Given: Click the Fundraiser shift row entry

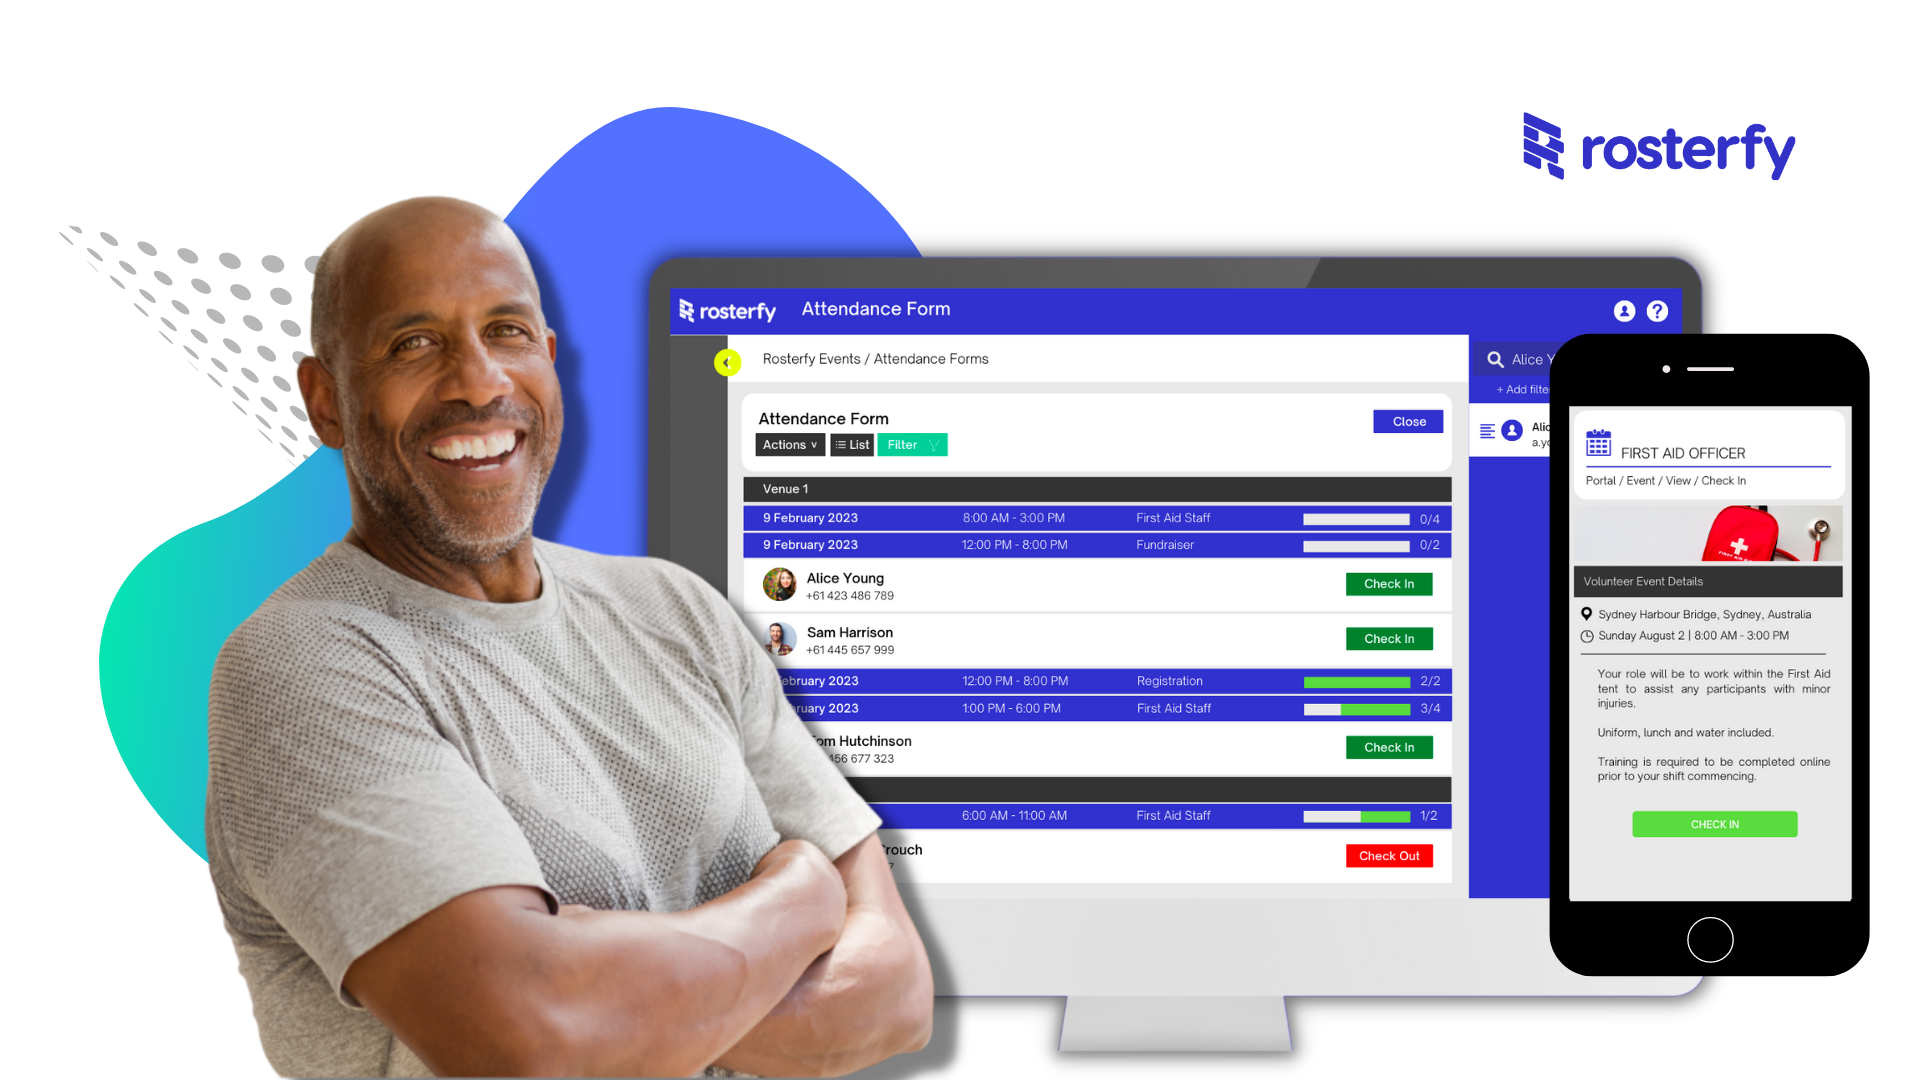Looking at the screenshot, I should point(1095,545).
